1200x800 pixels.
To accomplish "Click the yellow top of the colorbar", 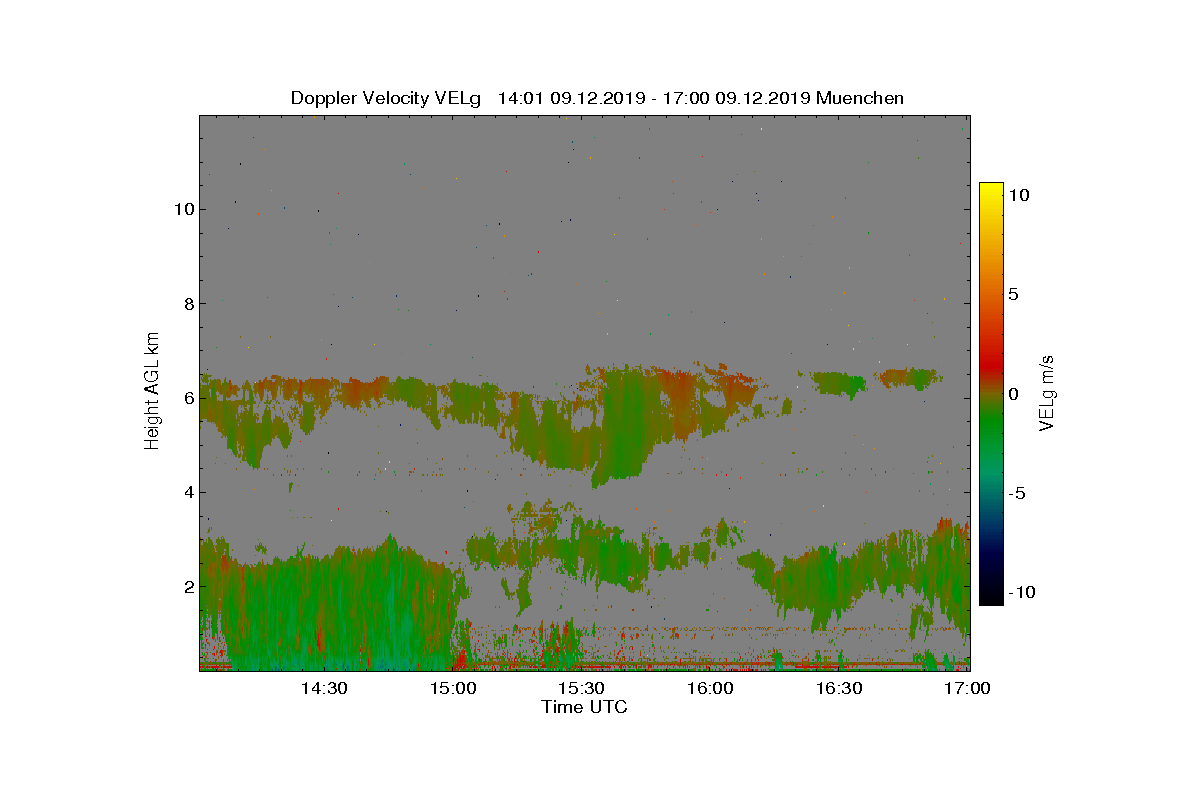I will tap(991, 192).
